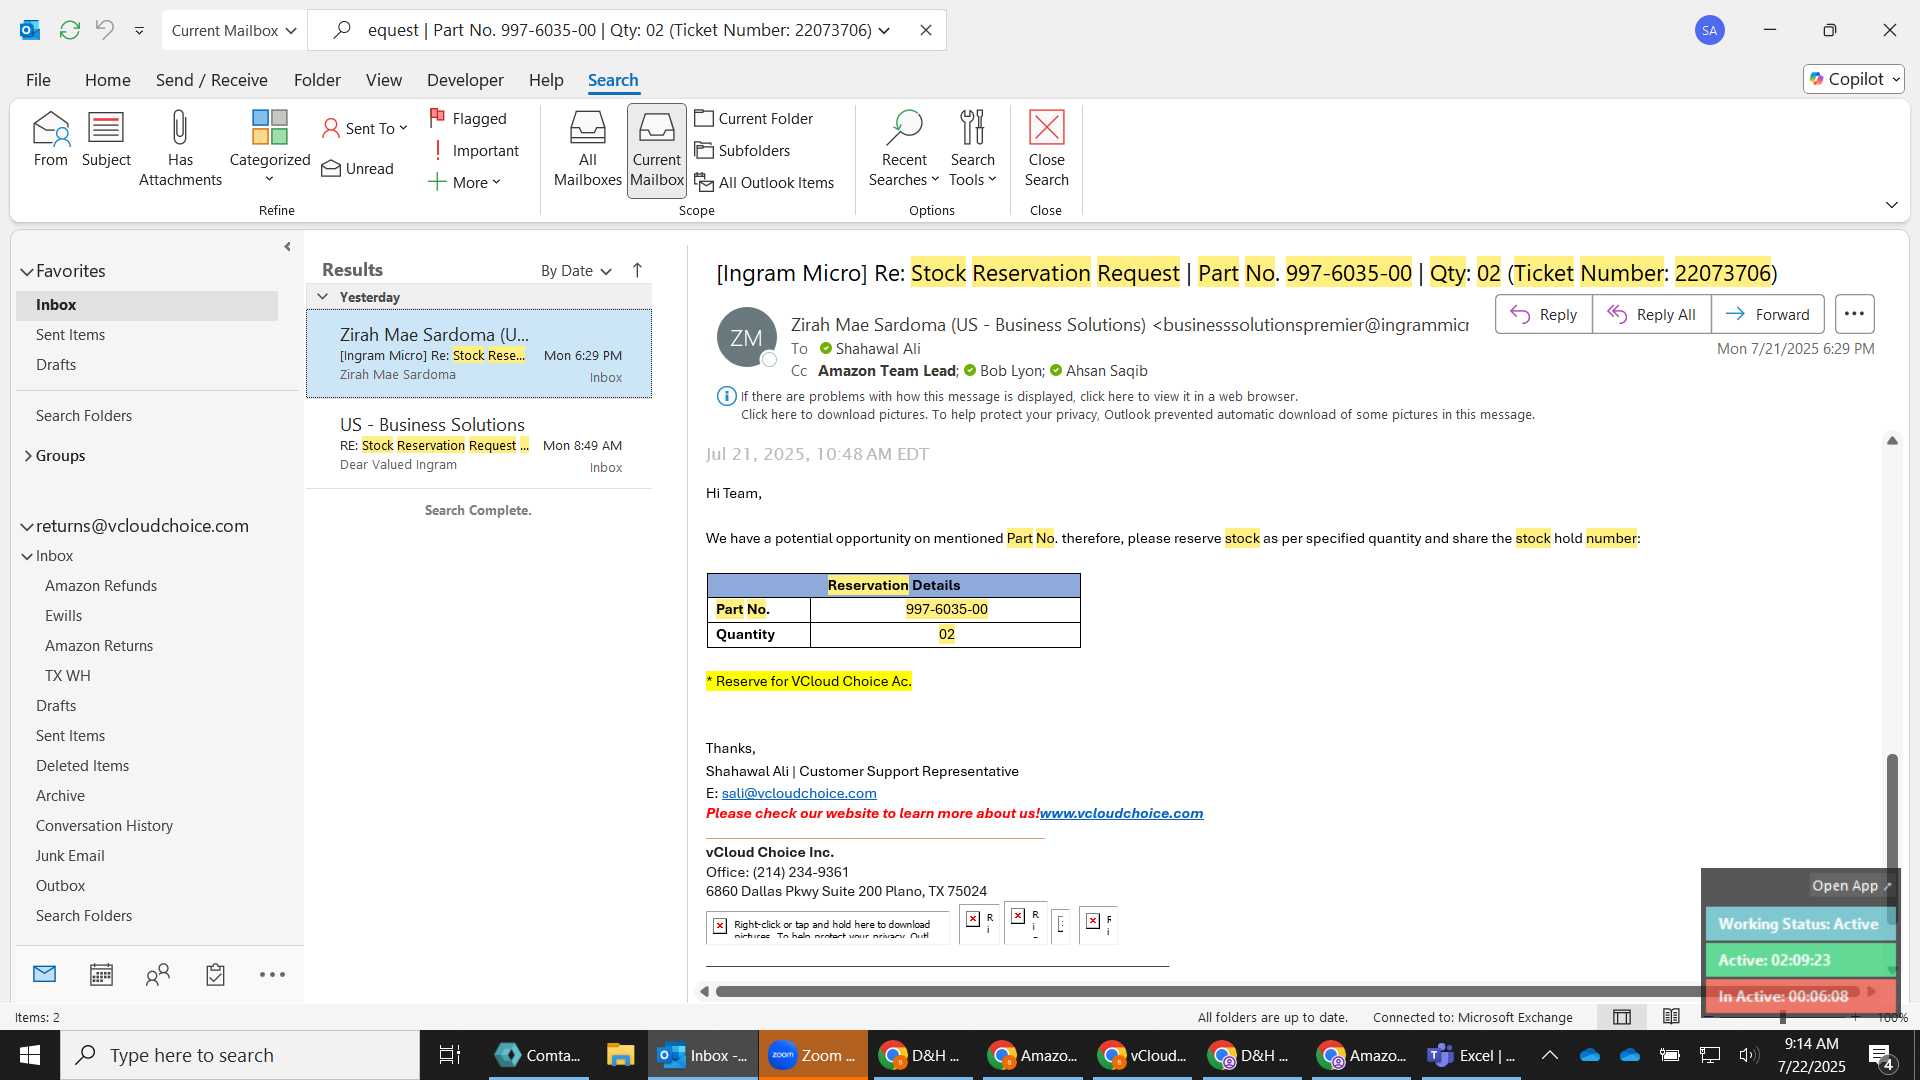The width and height of the screenshot is (1920, 1080).
Task: Filter results by Flagged
Action: click(468, 118)
